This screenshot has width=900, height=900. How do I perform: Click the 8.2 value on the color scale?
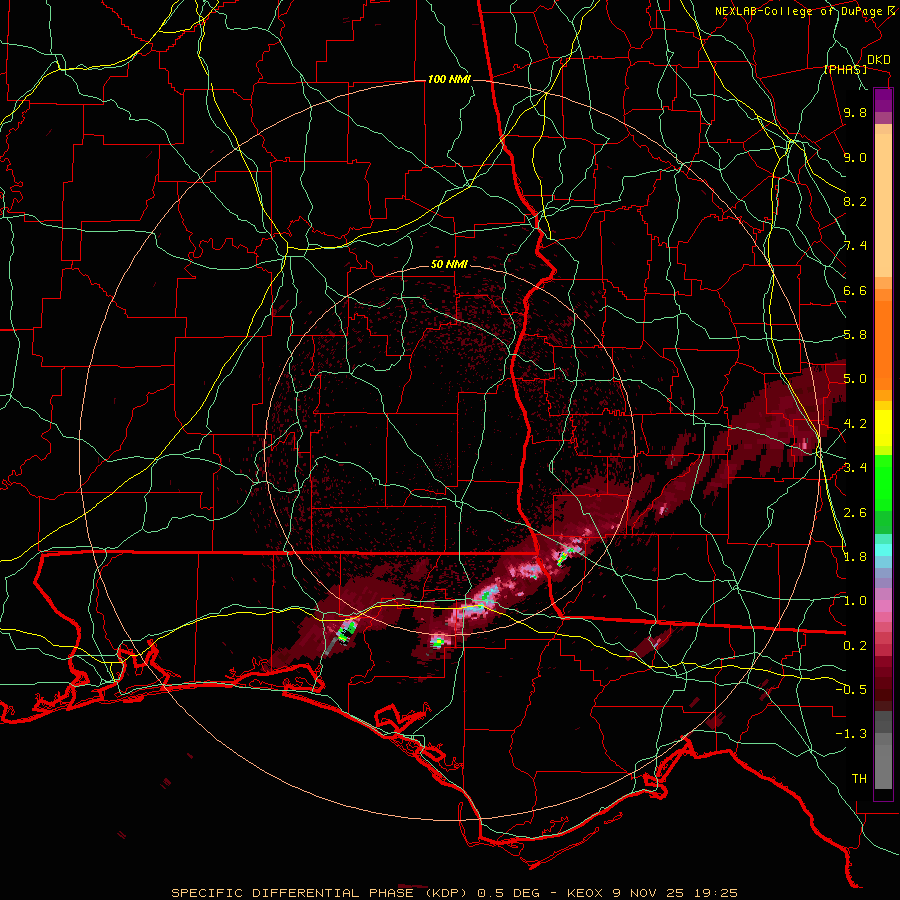(x=855, y=201)
